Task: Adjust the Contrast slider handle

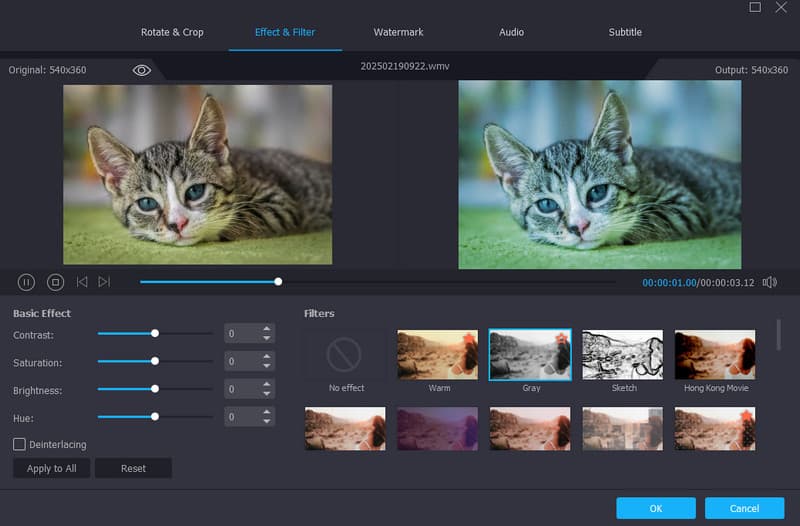Action: (x=155, y=333)
